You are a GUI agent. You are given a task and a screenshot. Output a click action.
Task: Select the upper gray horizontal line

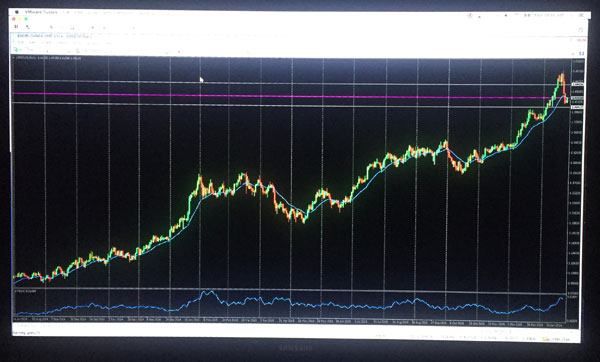coord(291,83)
